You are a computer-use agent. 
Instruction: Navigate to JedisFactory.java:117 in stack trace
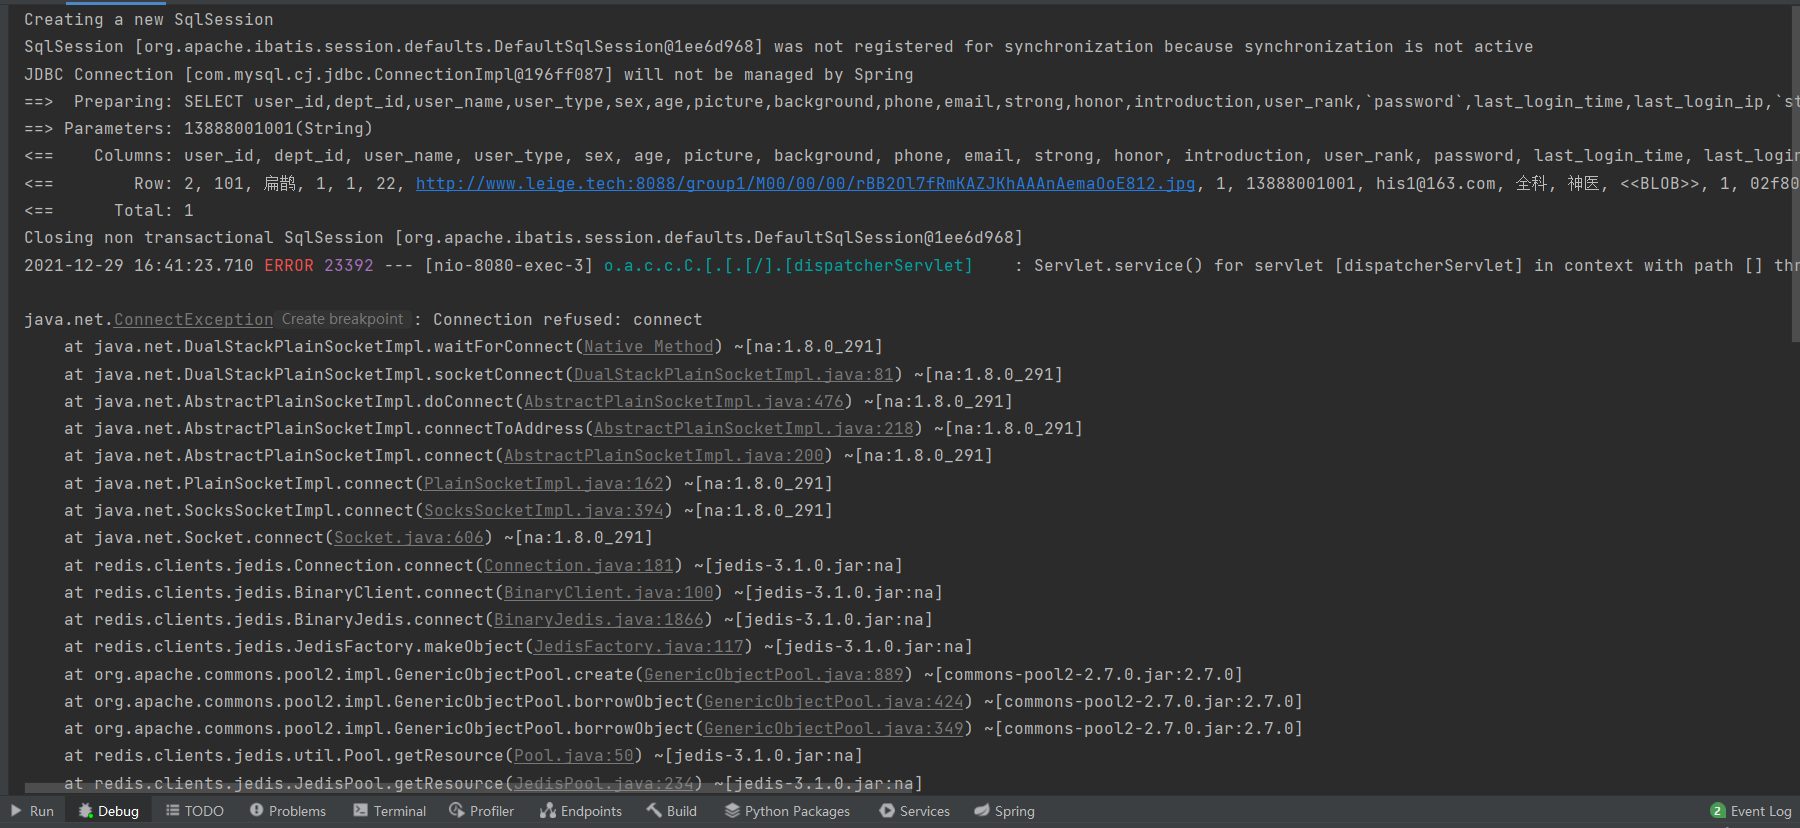[x=638, y=647]
